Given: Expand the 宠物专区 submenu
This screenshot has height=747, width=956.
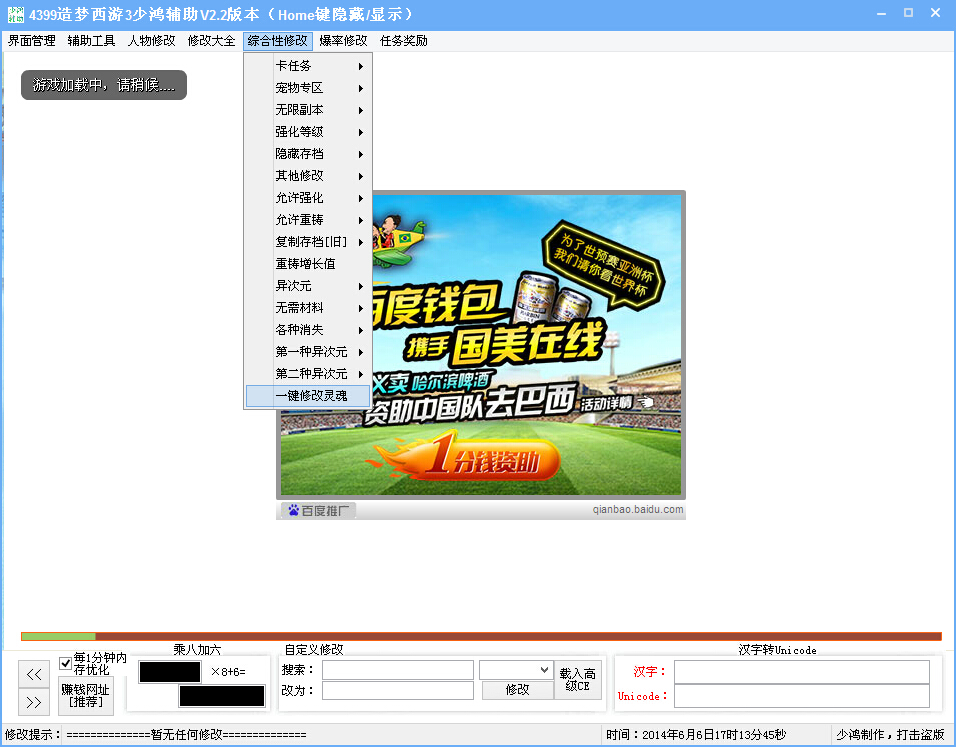Looking at the screenshot, I should tap(308, 88).
